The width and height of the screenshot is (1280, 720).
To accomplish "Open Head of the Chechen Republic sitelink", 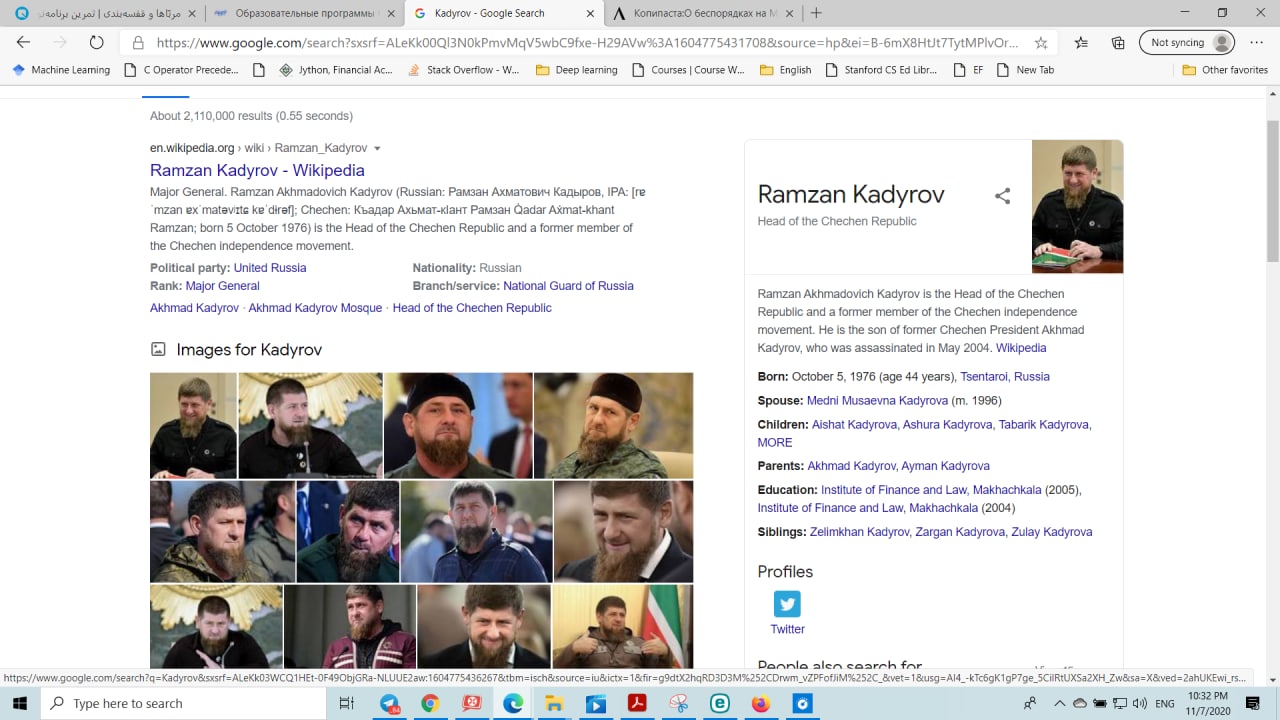I will (472, 308).
